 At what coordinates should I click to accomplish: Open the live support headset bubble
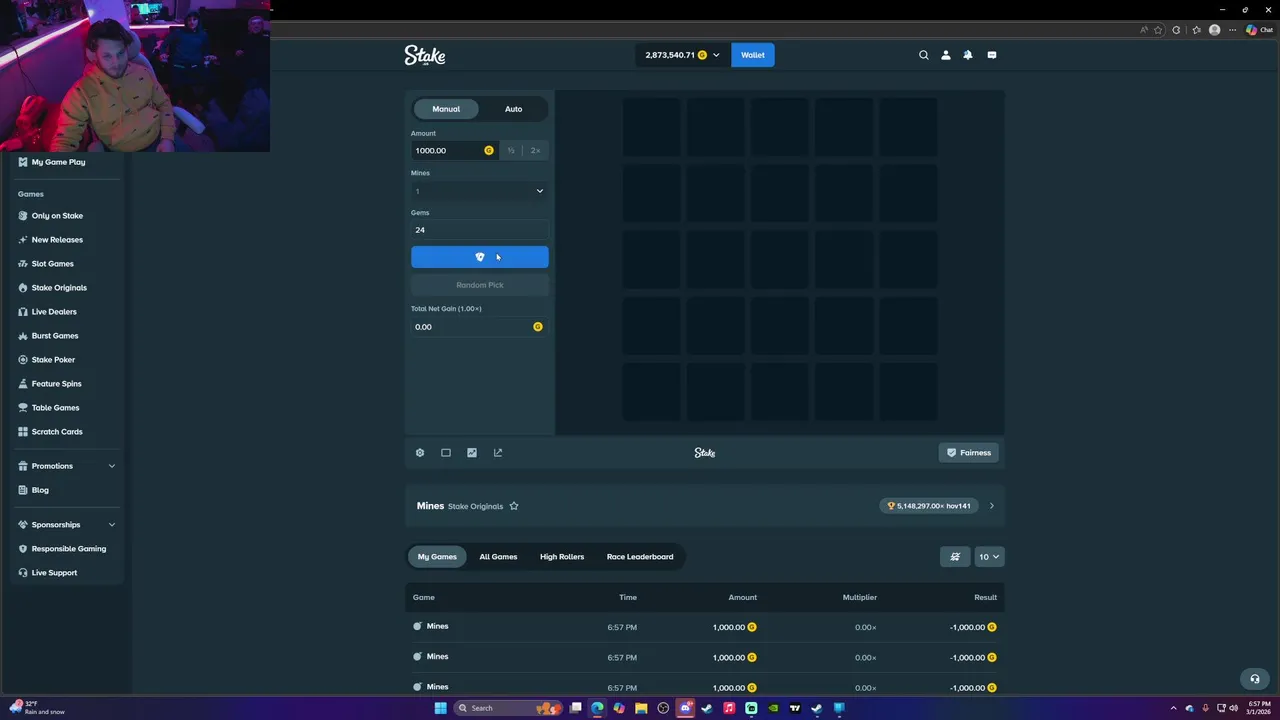coord(1255,679)
